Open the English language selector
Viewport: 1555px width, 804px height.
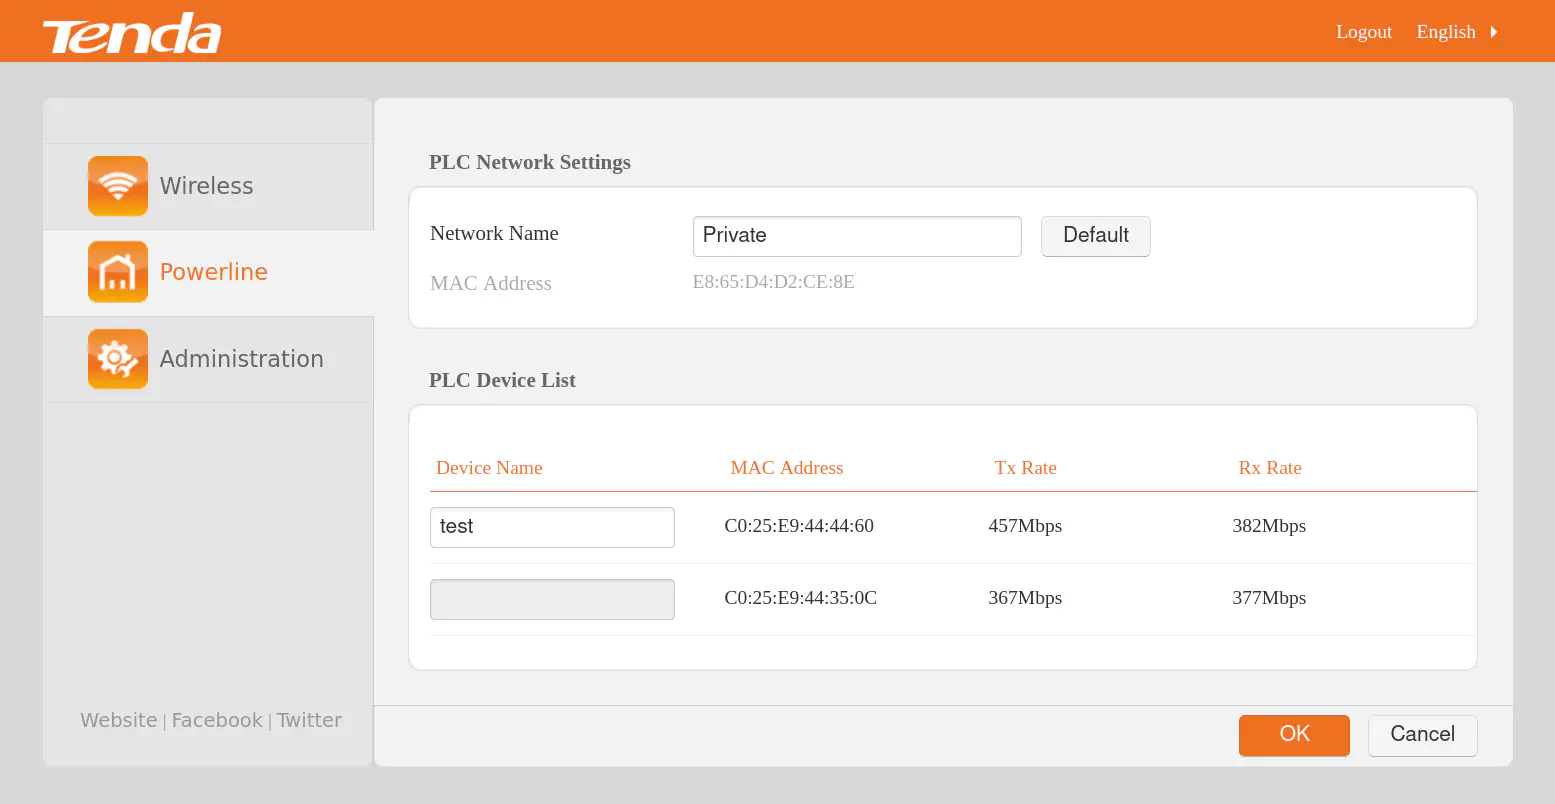click(x=1445, y=32)
